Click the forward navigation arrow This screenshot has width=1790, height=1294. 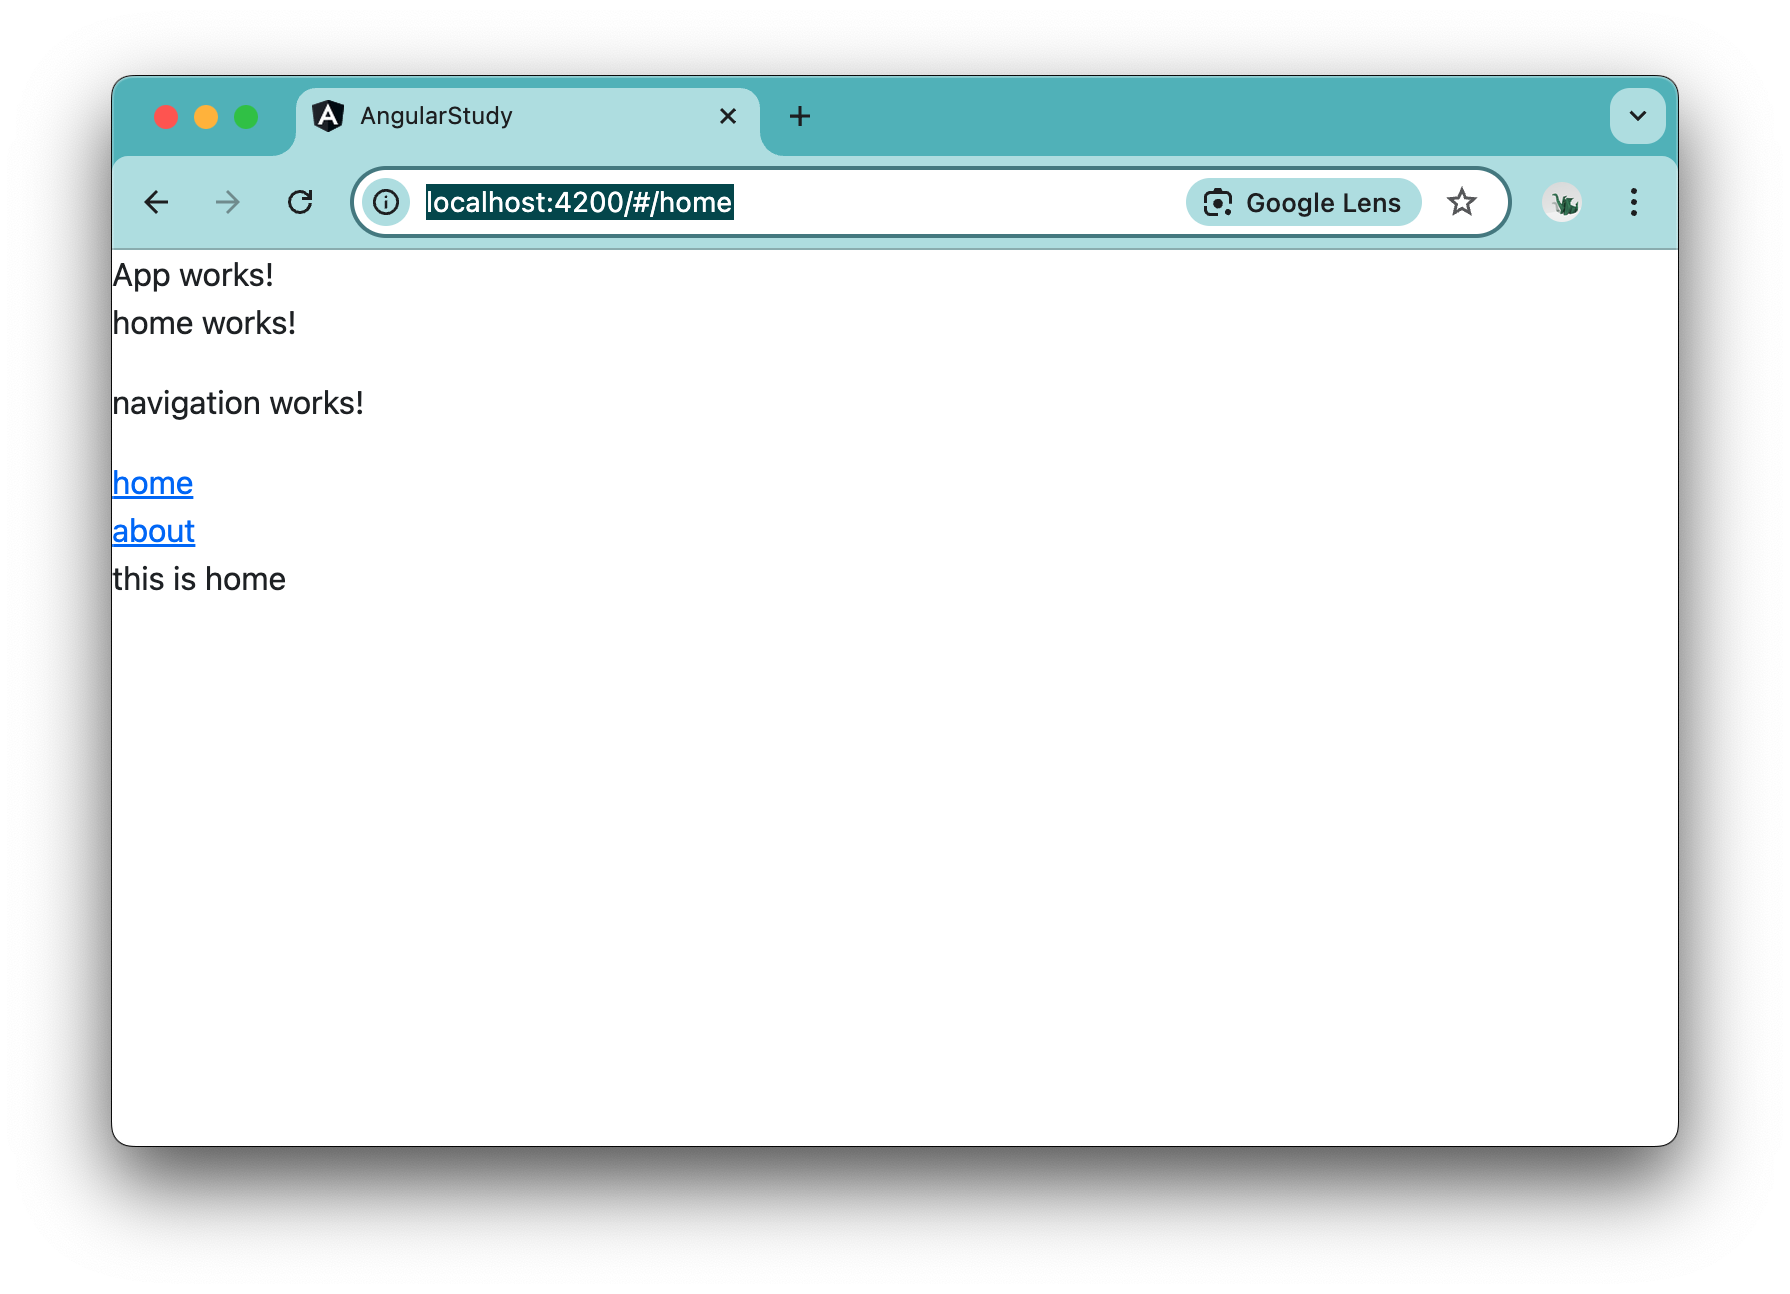[x=228, y=202]
